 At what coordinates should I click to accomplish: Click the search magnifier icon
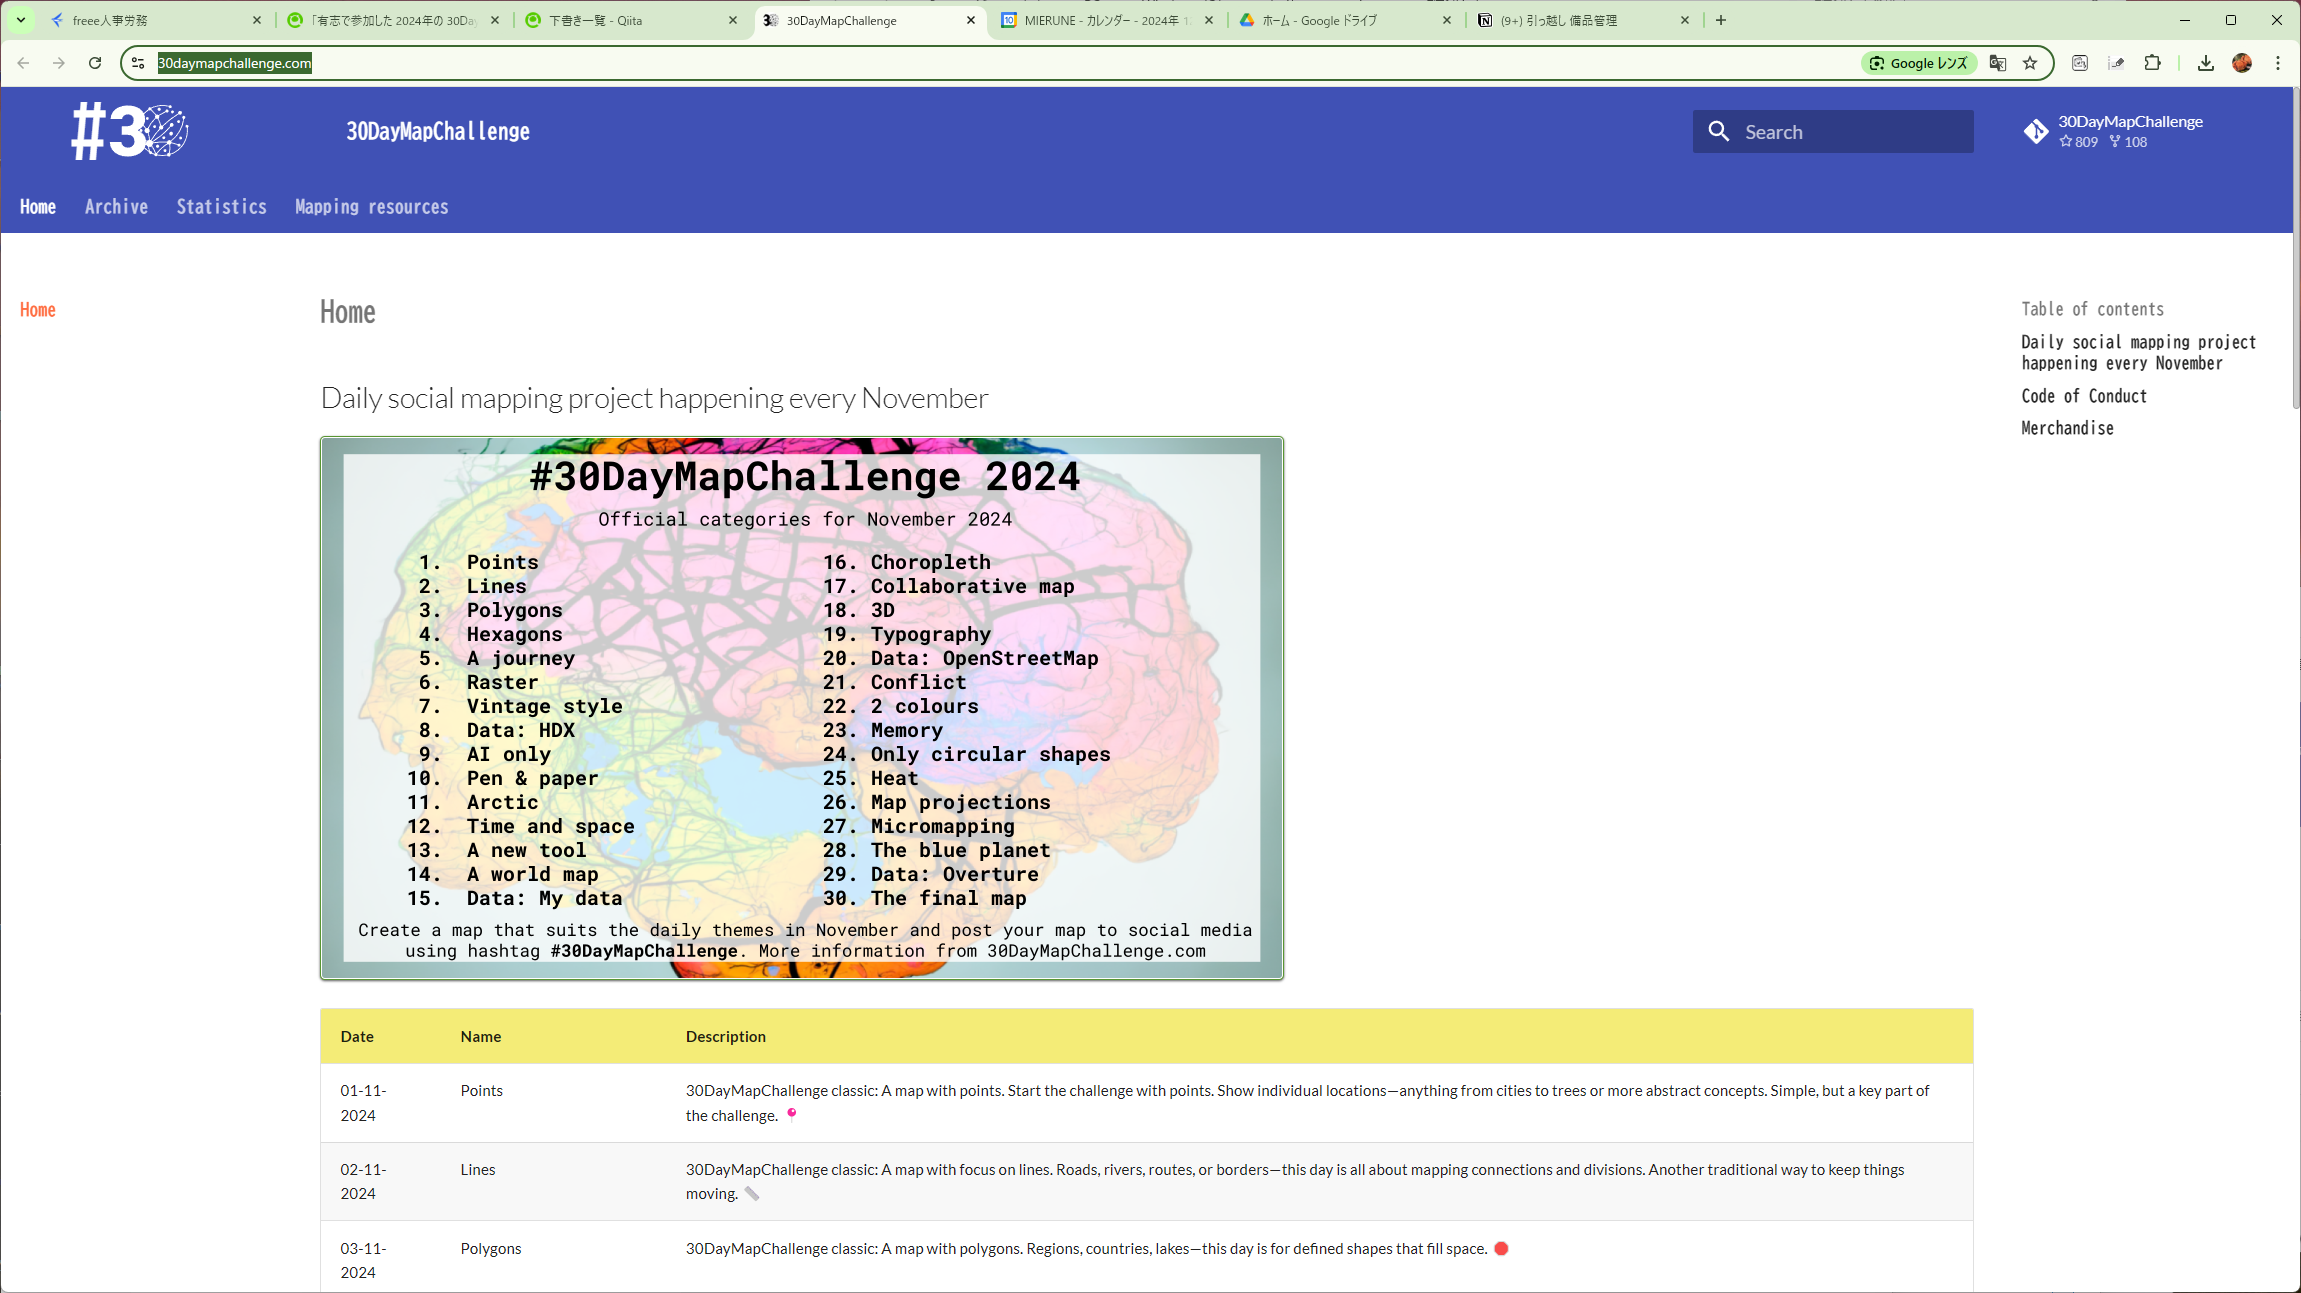(1718, 131)
